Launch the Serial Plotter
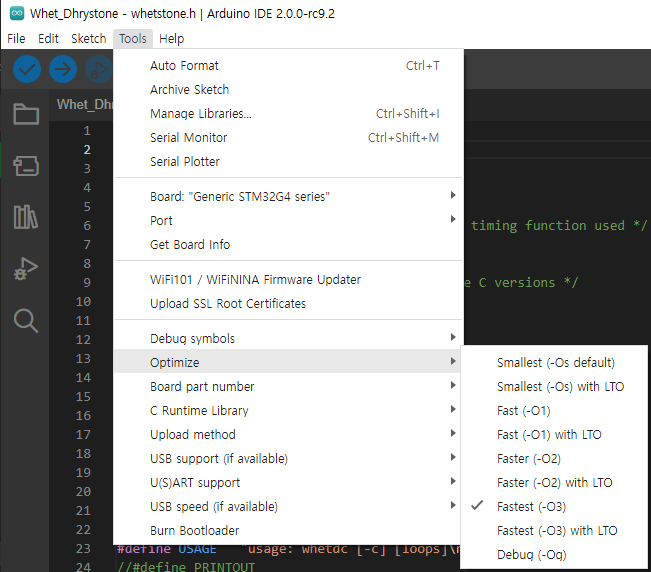651x572 pixels. pyautogui.click(x=288, y=162)
